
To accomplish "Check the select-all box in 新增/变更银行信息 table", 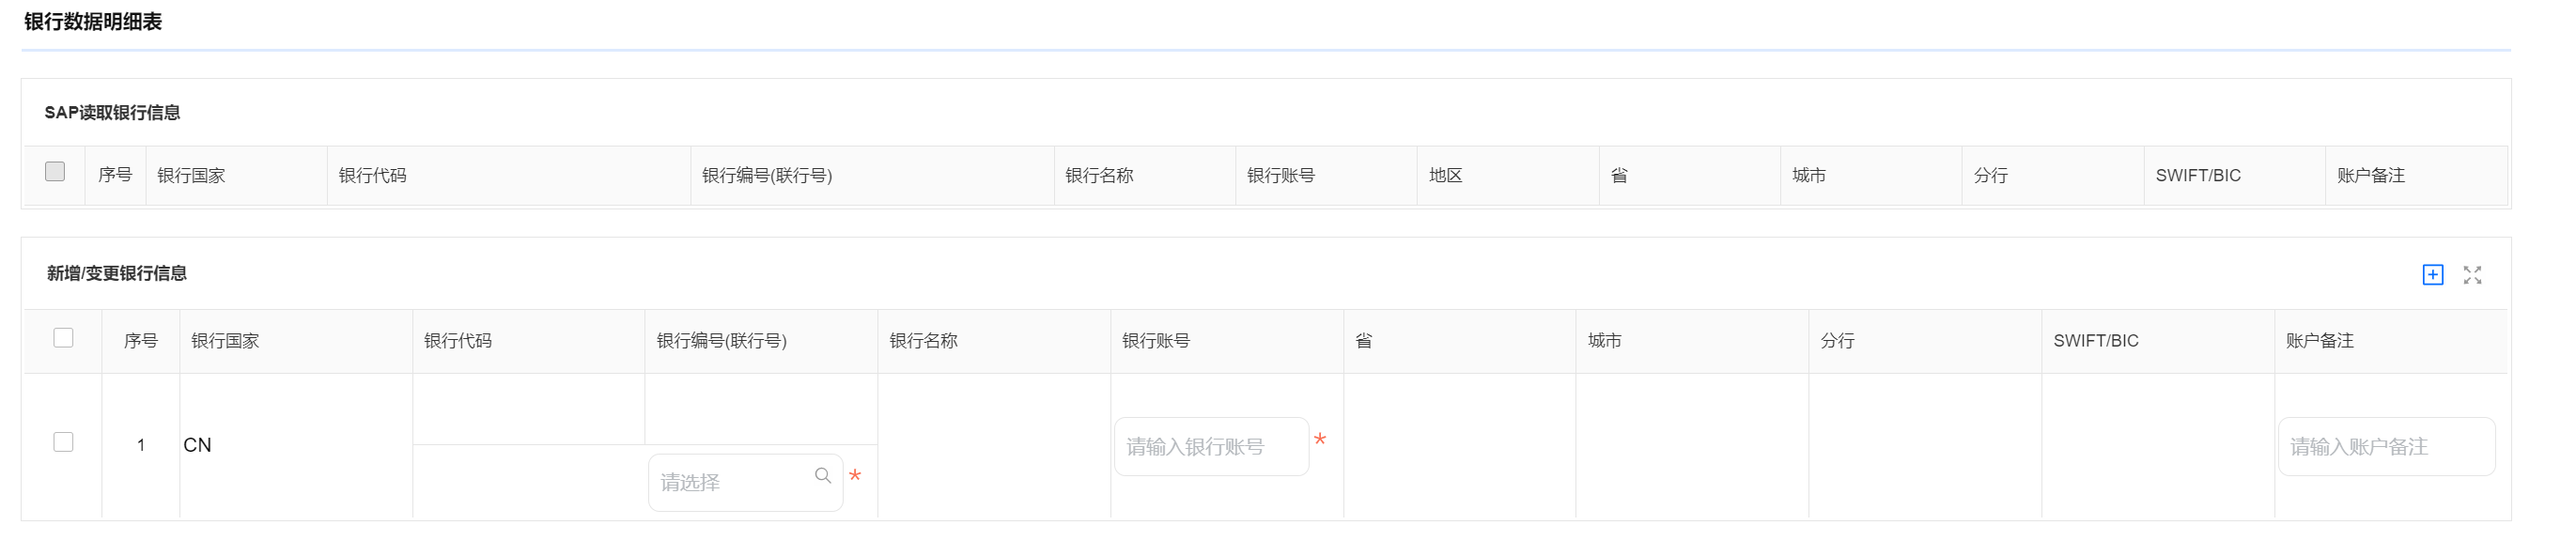I will [x=63, y=338].
